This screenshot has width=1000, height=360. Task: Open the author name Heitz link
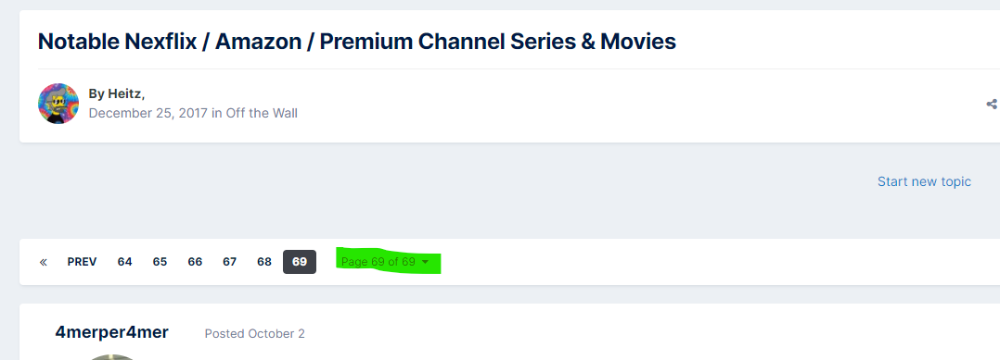[124, 94]
